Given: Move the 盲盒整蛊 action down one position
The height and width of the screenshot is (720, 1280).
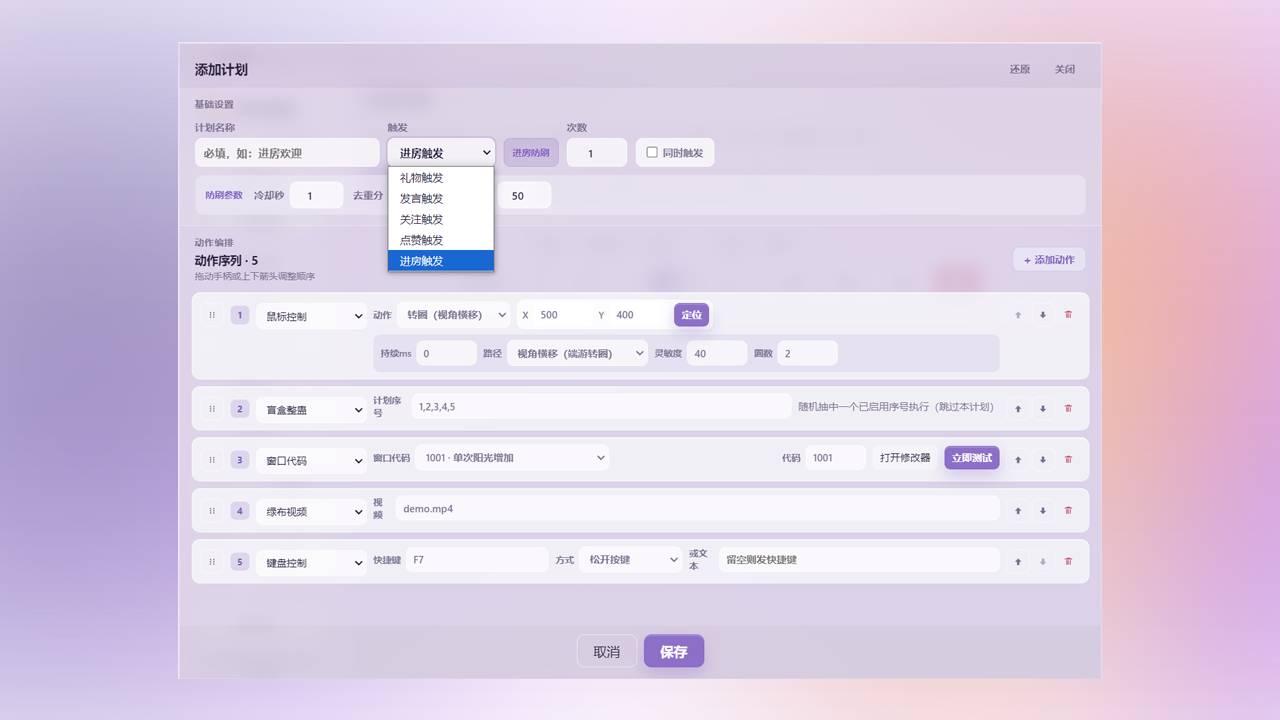Looking at the screenshot, I should pyautogui.click(x=1043, y=408).
